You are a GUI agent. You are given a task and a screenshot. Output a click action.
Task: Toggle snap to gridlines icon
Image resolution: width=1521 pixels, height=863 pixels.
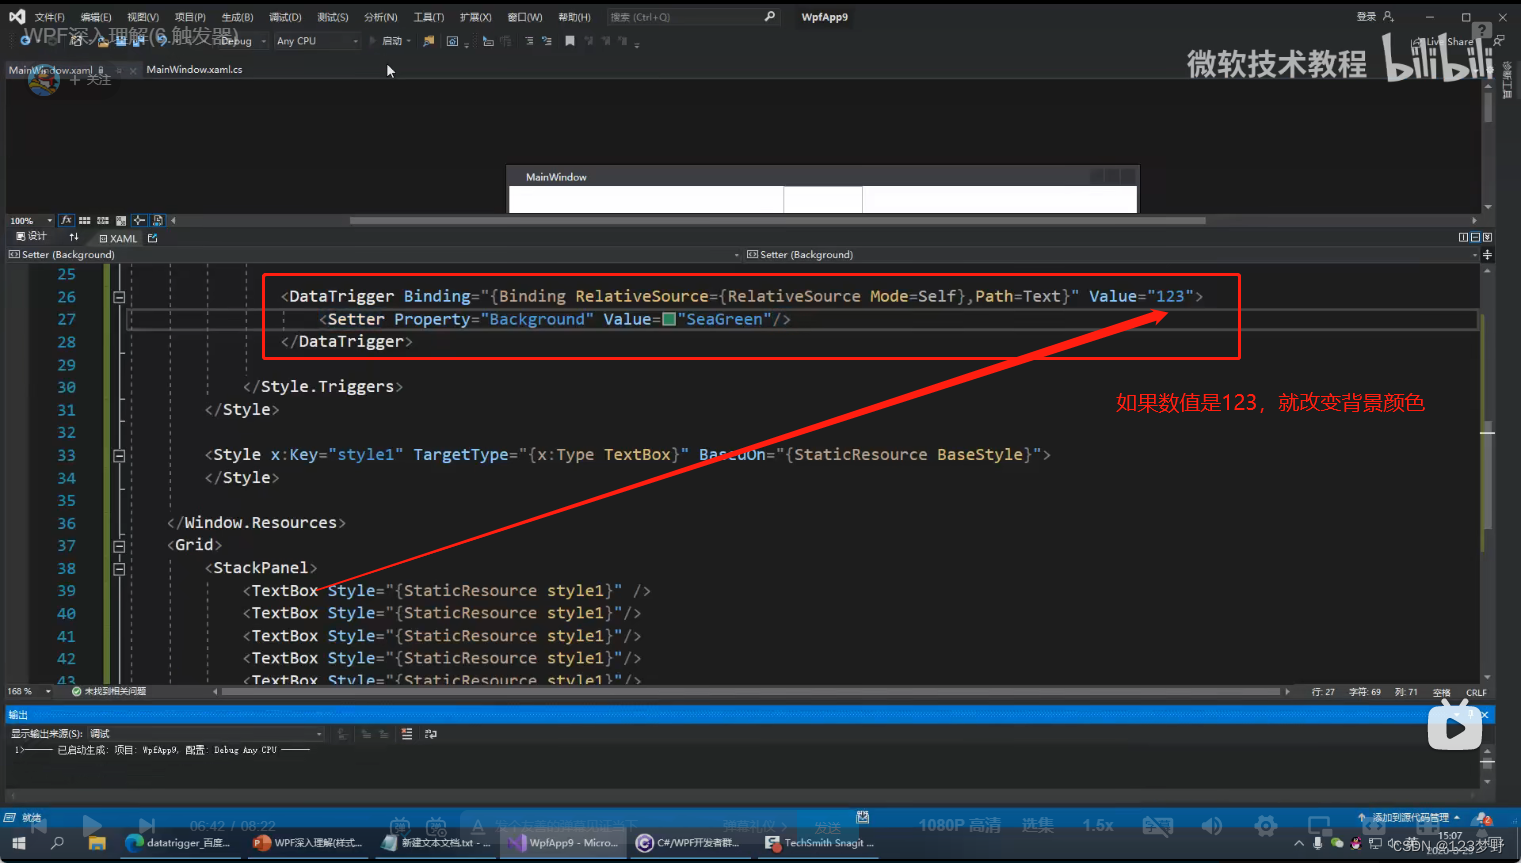coord(103,220)
